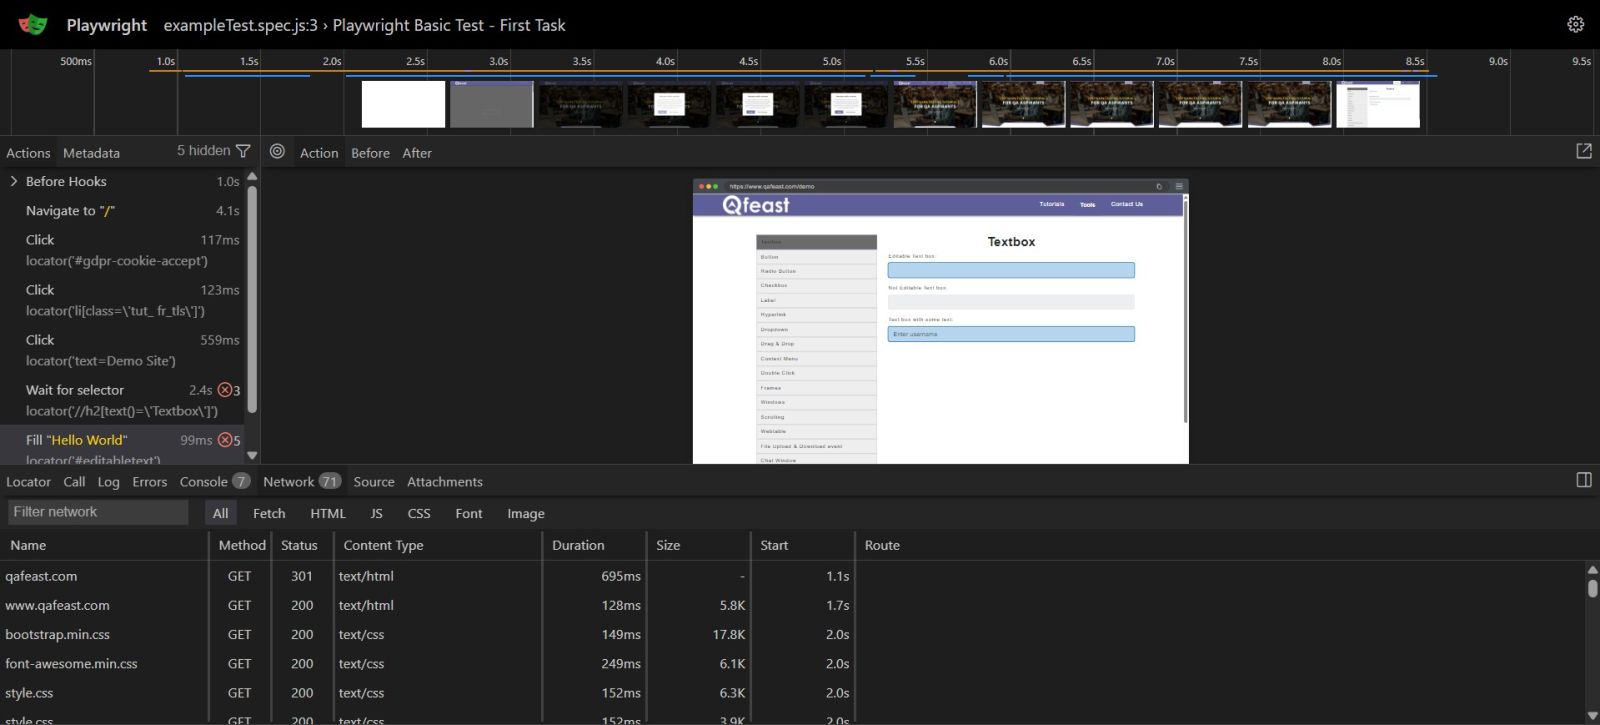This screenshot has width=1600, height=725.
Task: Click the filter icon beside '5 hidden'
Action: coord(243,151)
